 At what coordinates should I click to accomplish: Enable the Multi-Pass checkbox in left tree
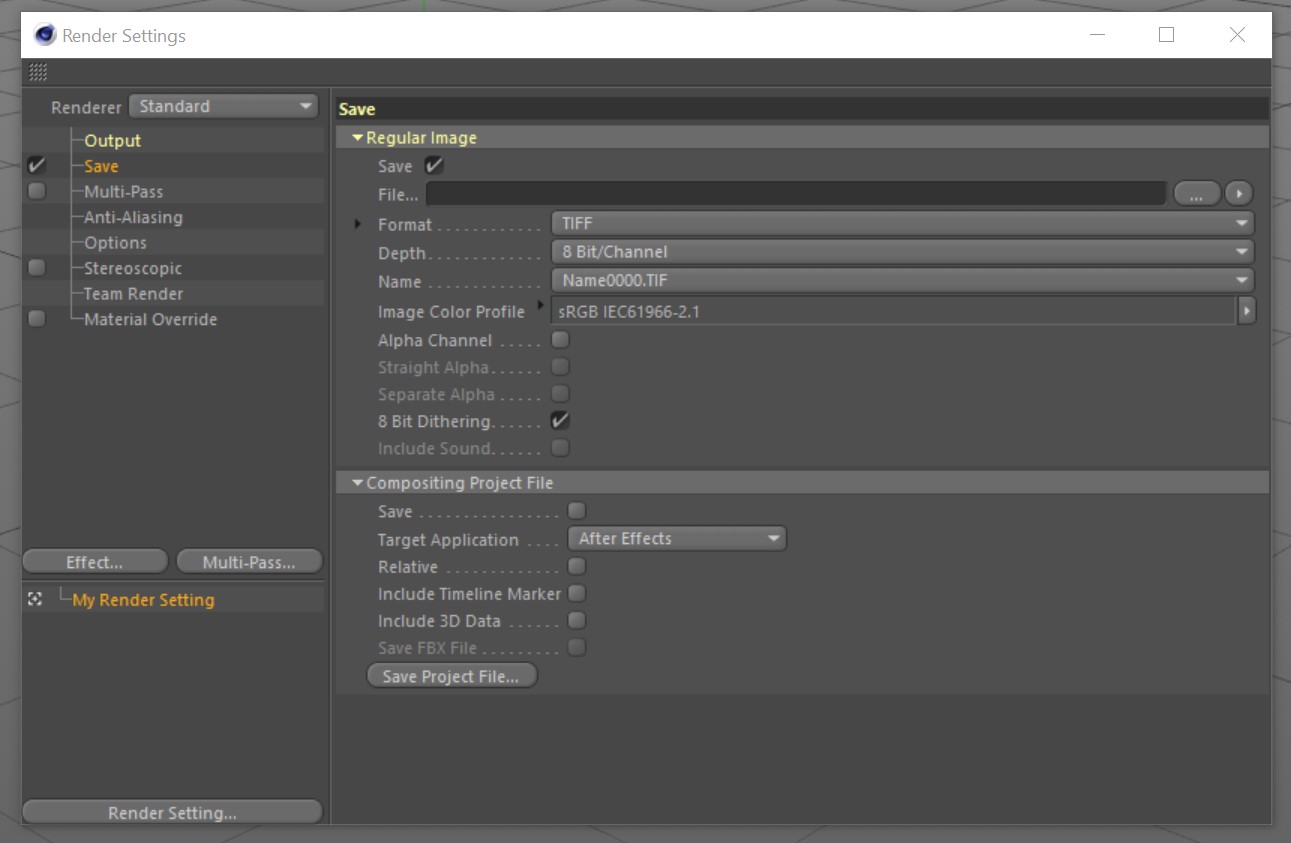[x=37, y=191]
